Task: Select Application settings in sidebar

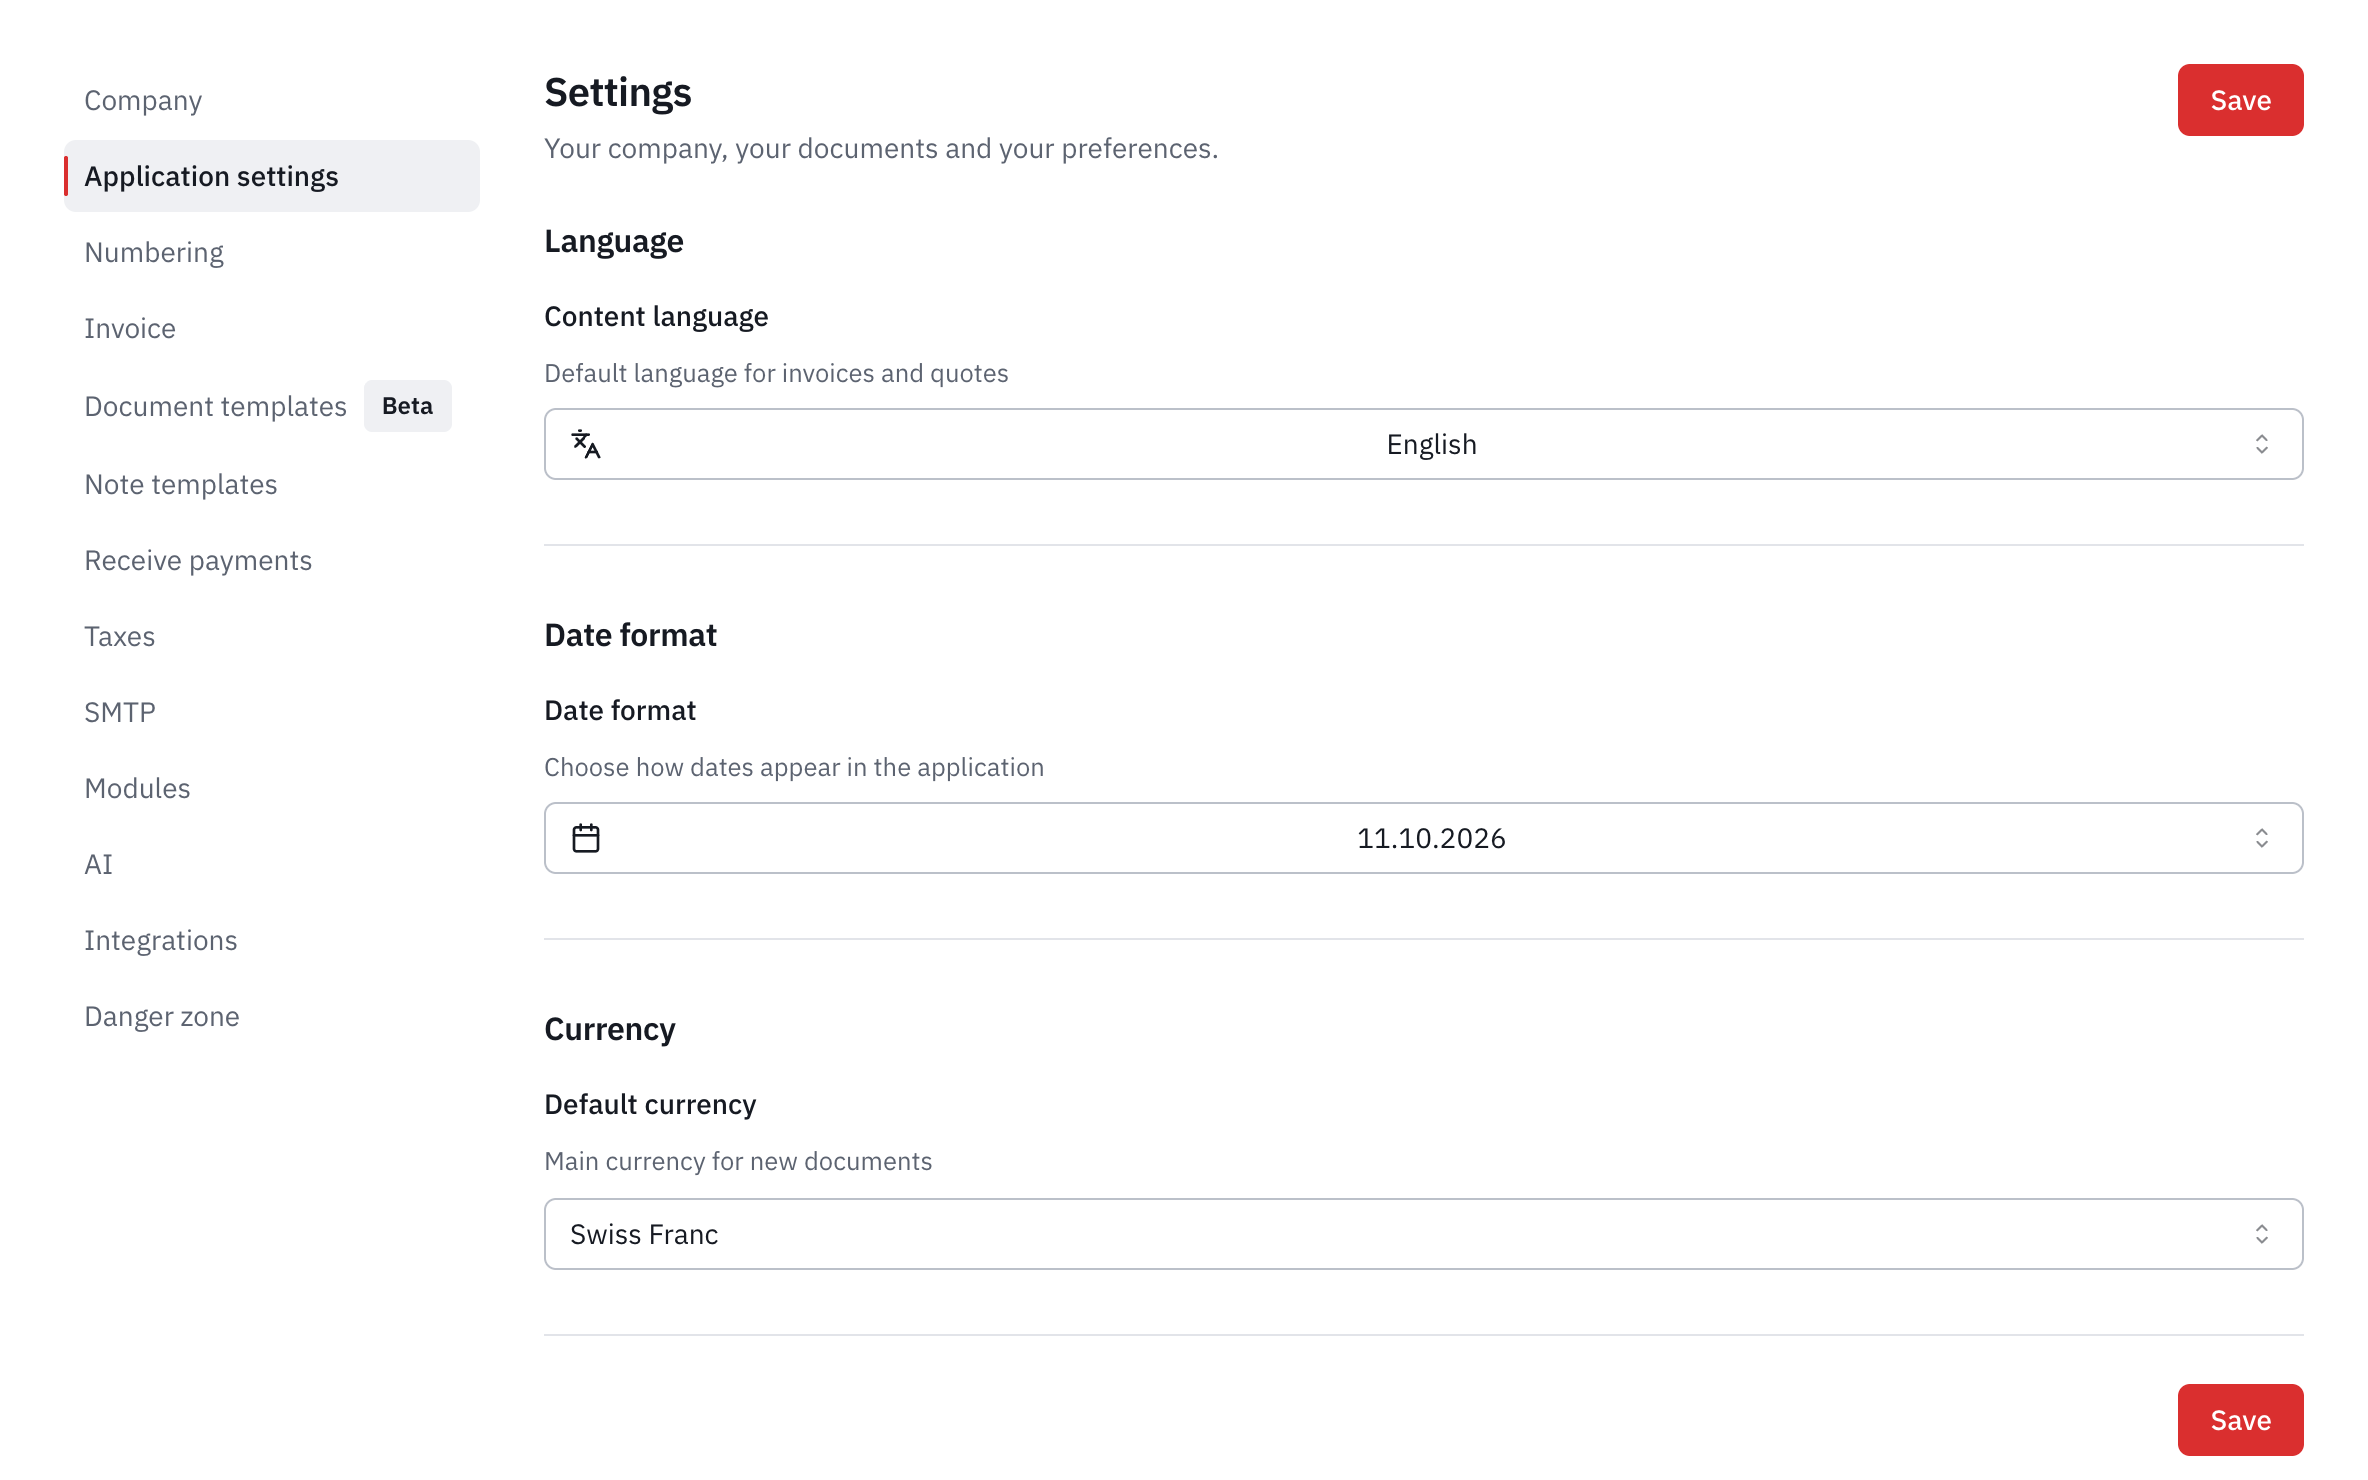Action: pos(272,176)
